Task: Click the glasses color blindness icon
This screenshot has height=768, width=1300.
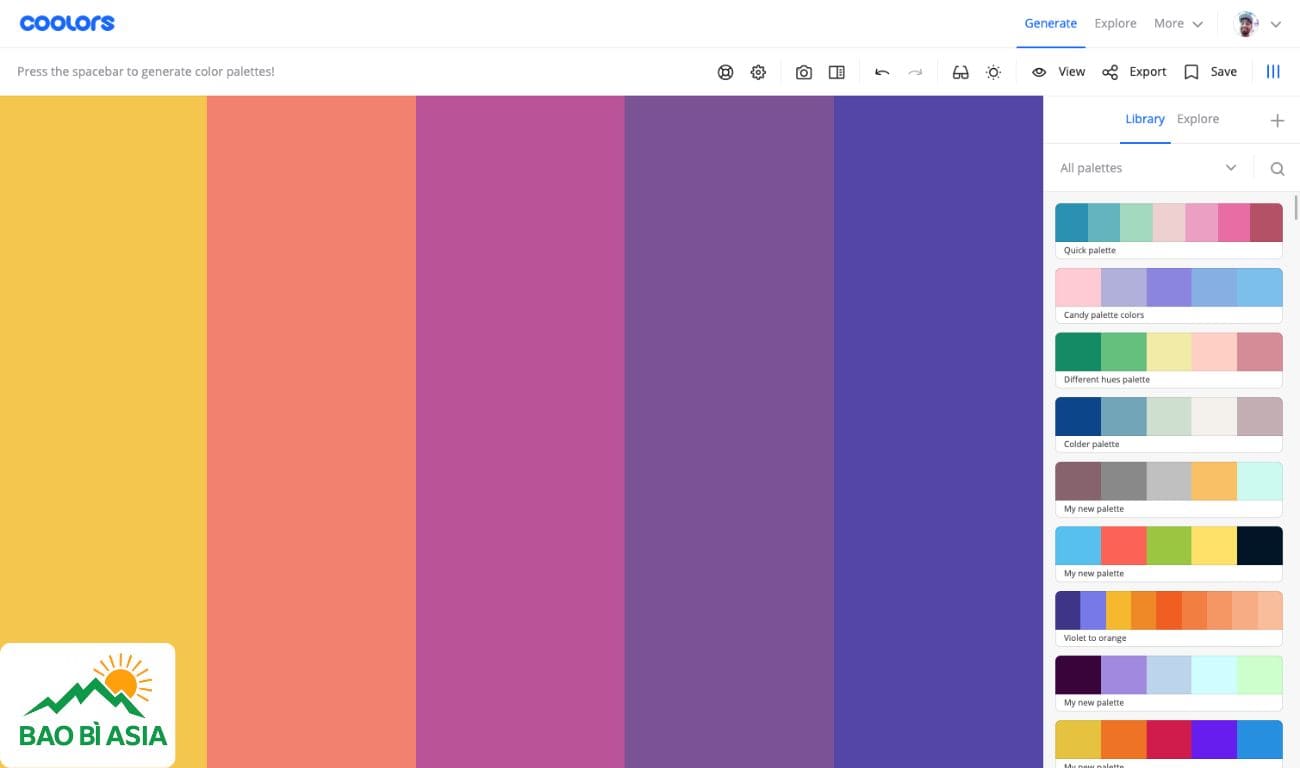Action: [960, 72]
